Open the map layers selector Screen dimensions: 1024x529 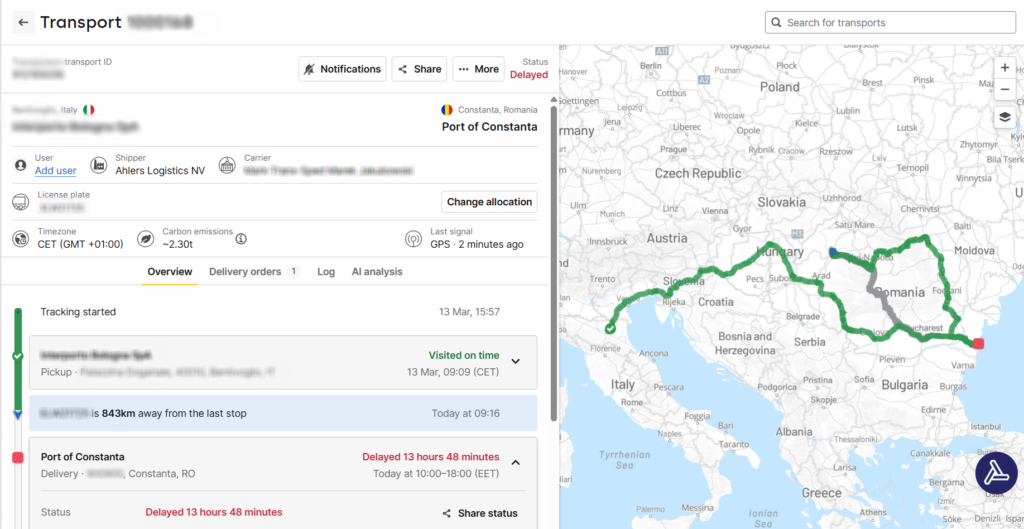1005,117
